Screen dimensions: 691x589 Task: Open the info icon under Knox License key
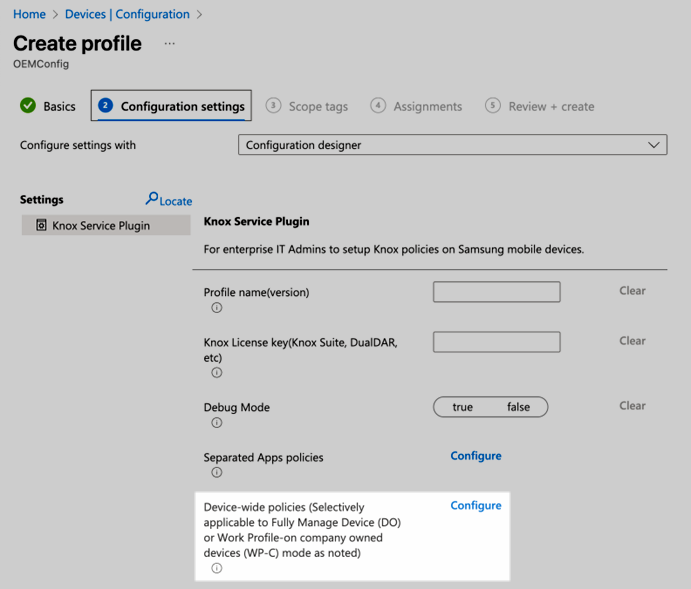pyautogui.click(x=216, y=373)
